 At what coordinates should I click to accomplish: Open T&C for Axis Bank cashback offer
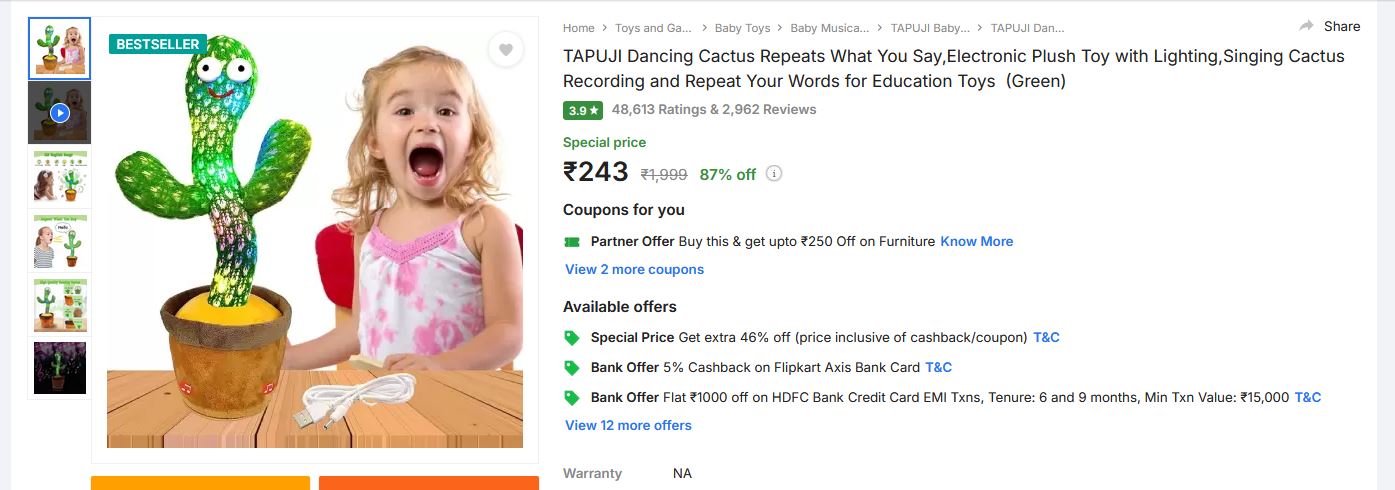coord(938,367)
